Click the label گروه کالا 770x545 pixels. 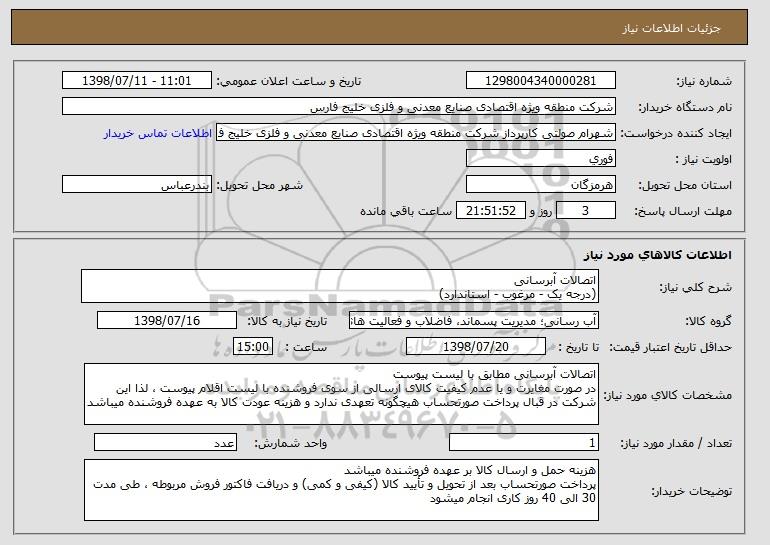[708, 322]
